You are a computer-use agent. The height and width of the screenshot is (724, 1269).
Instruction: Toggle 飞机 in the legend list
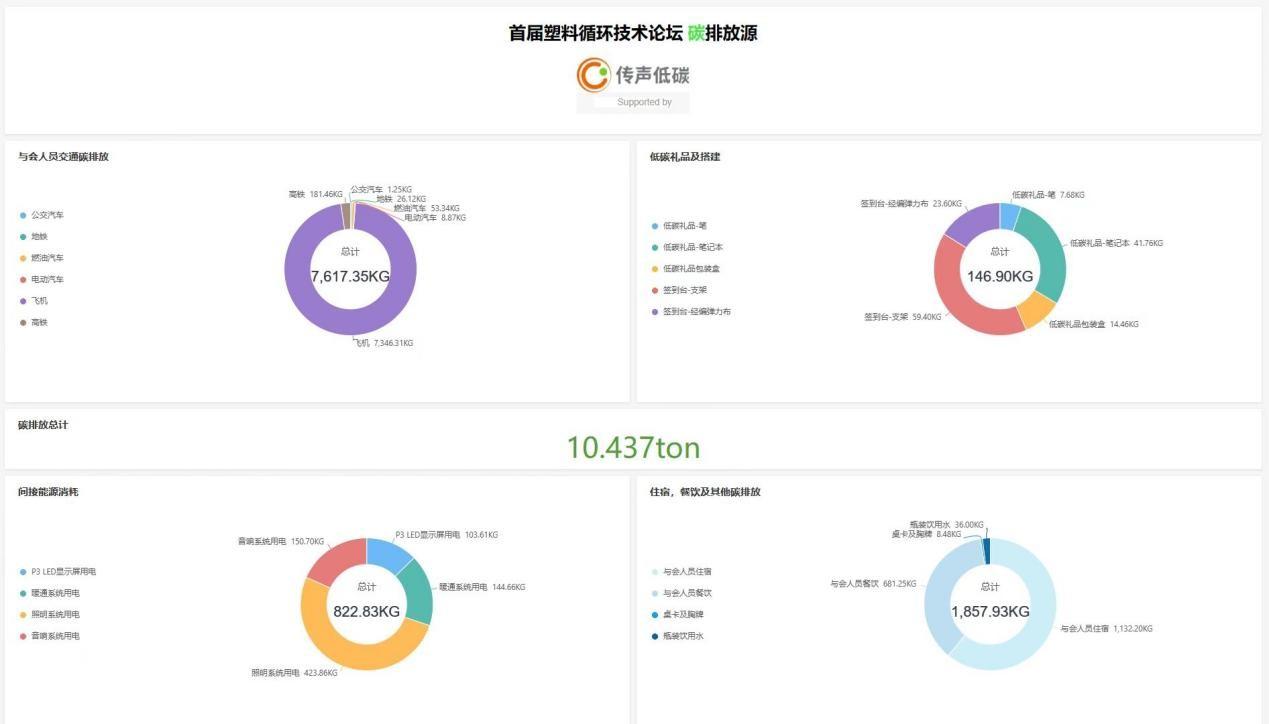tap(34, 301)
